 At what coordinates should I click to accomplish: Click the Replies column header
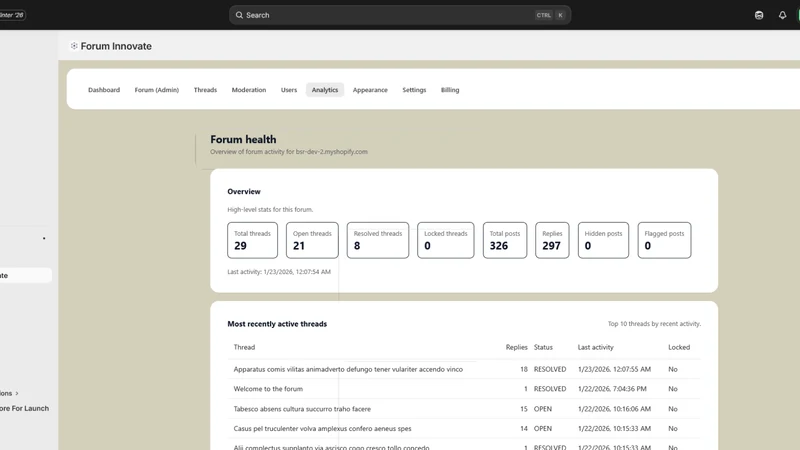(x=516, y=347)
